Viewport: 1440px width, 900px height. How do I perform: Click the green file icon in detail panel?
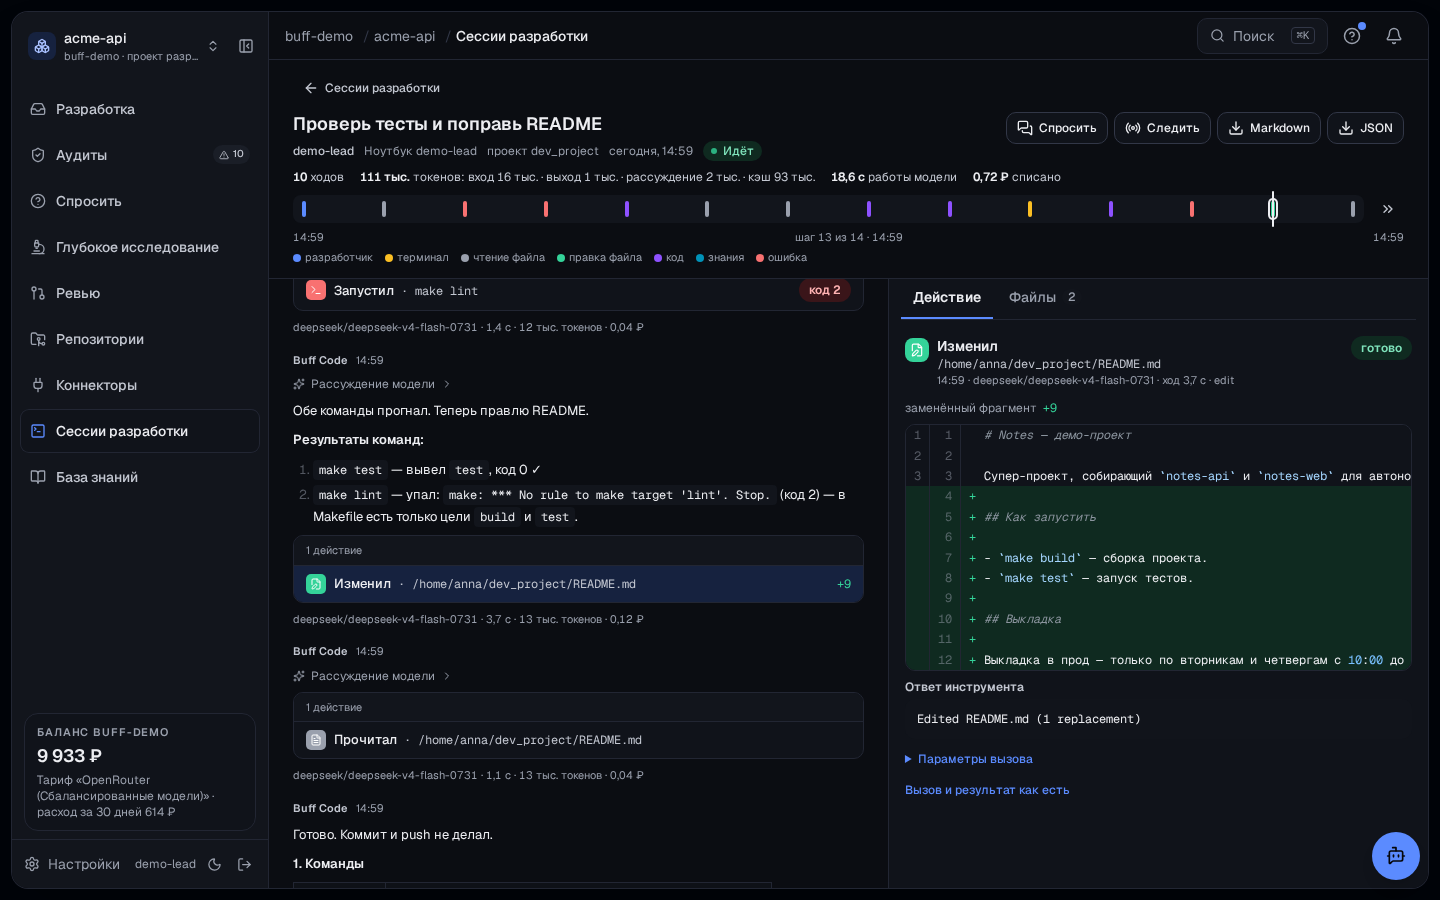(917, 350)
